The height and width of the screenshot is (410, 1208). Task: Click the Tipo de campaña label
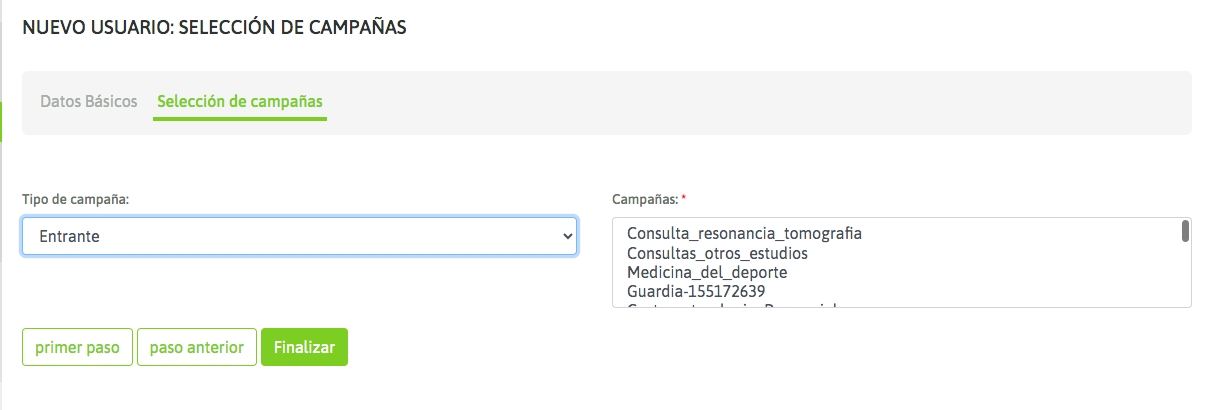76,199
